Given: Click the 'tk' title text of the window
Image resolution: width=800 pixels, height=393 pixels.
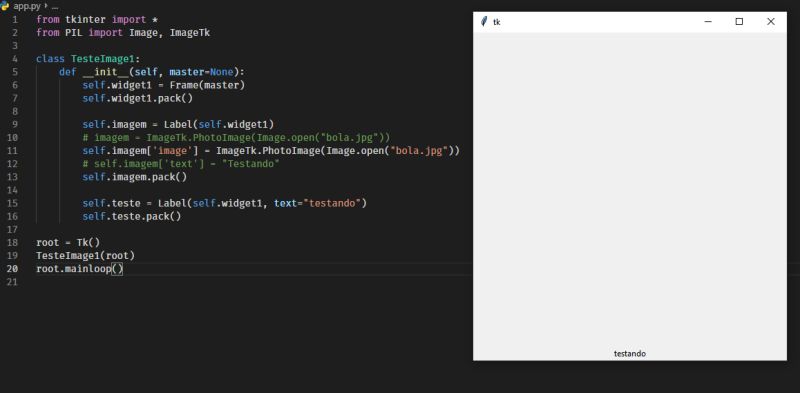Looking at the screenshot, I should [496, 22].
